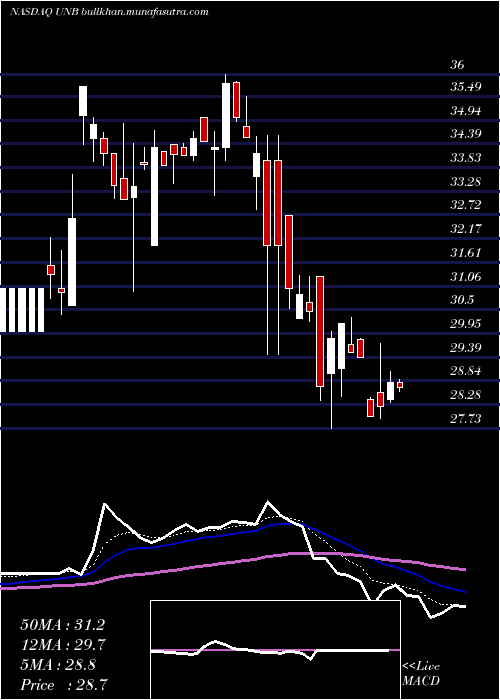Screen dimensions: 500x700
Task: Click the tall white candle topping near 35.49
Action: click(x=226, y=115)
